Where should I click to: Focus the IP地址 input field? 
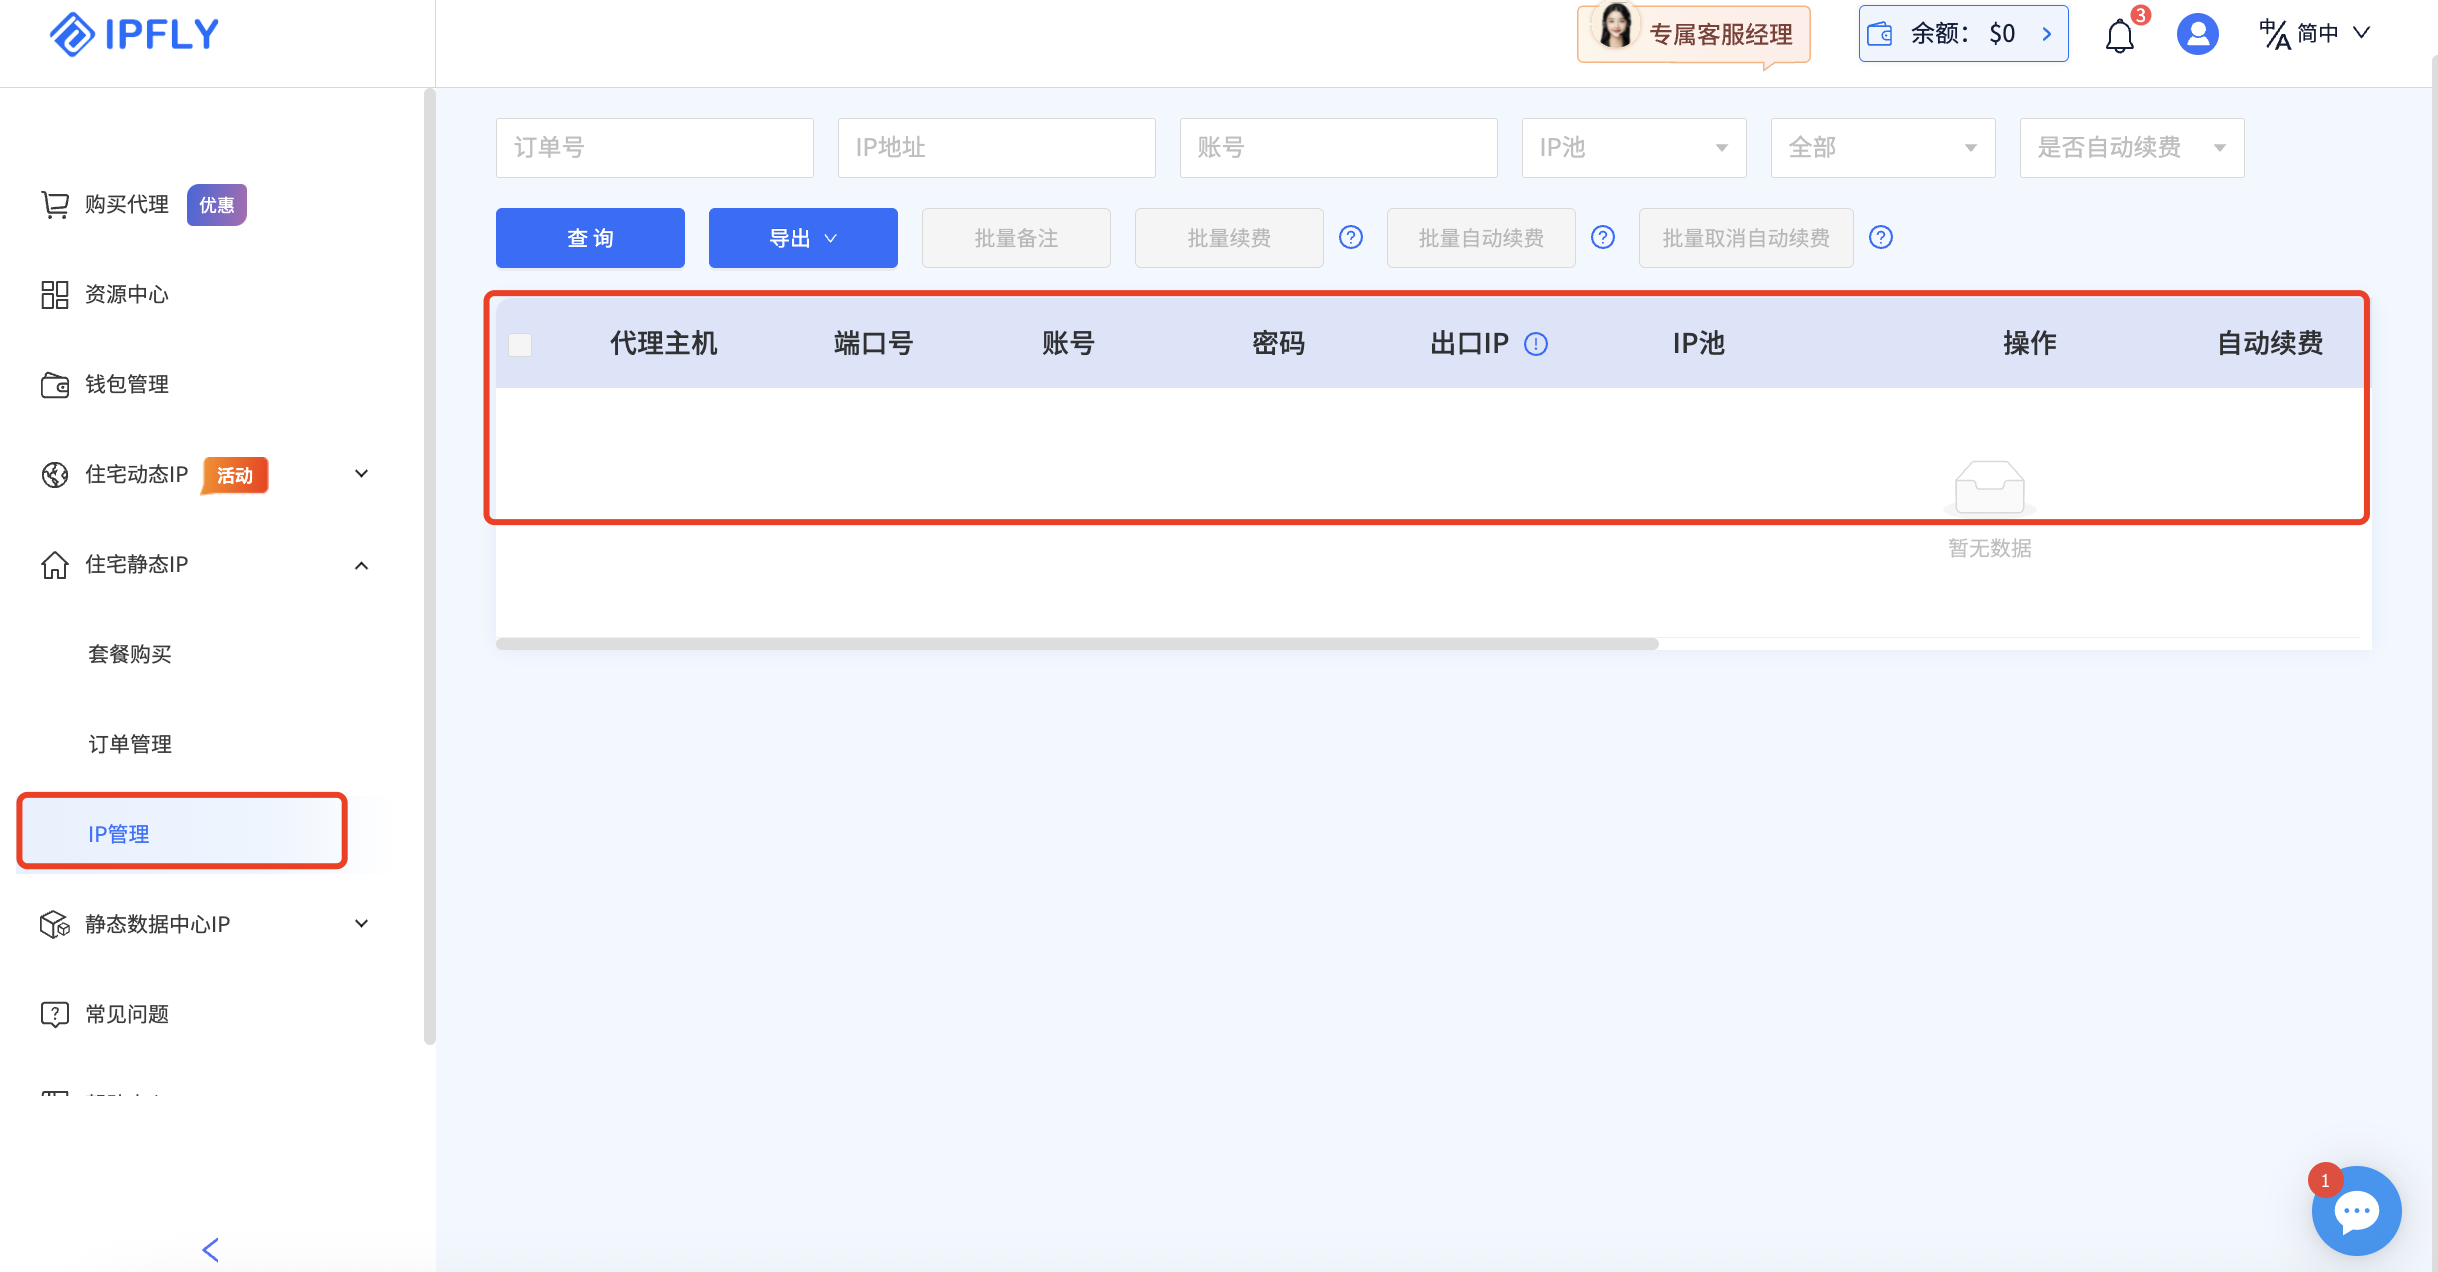coord(997,148)
